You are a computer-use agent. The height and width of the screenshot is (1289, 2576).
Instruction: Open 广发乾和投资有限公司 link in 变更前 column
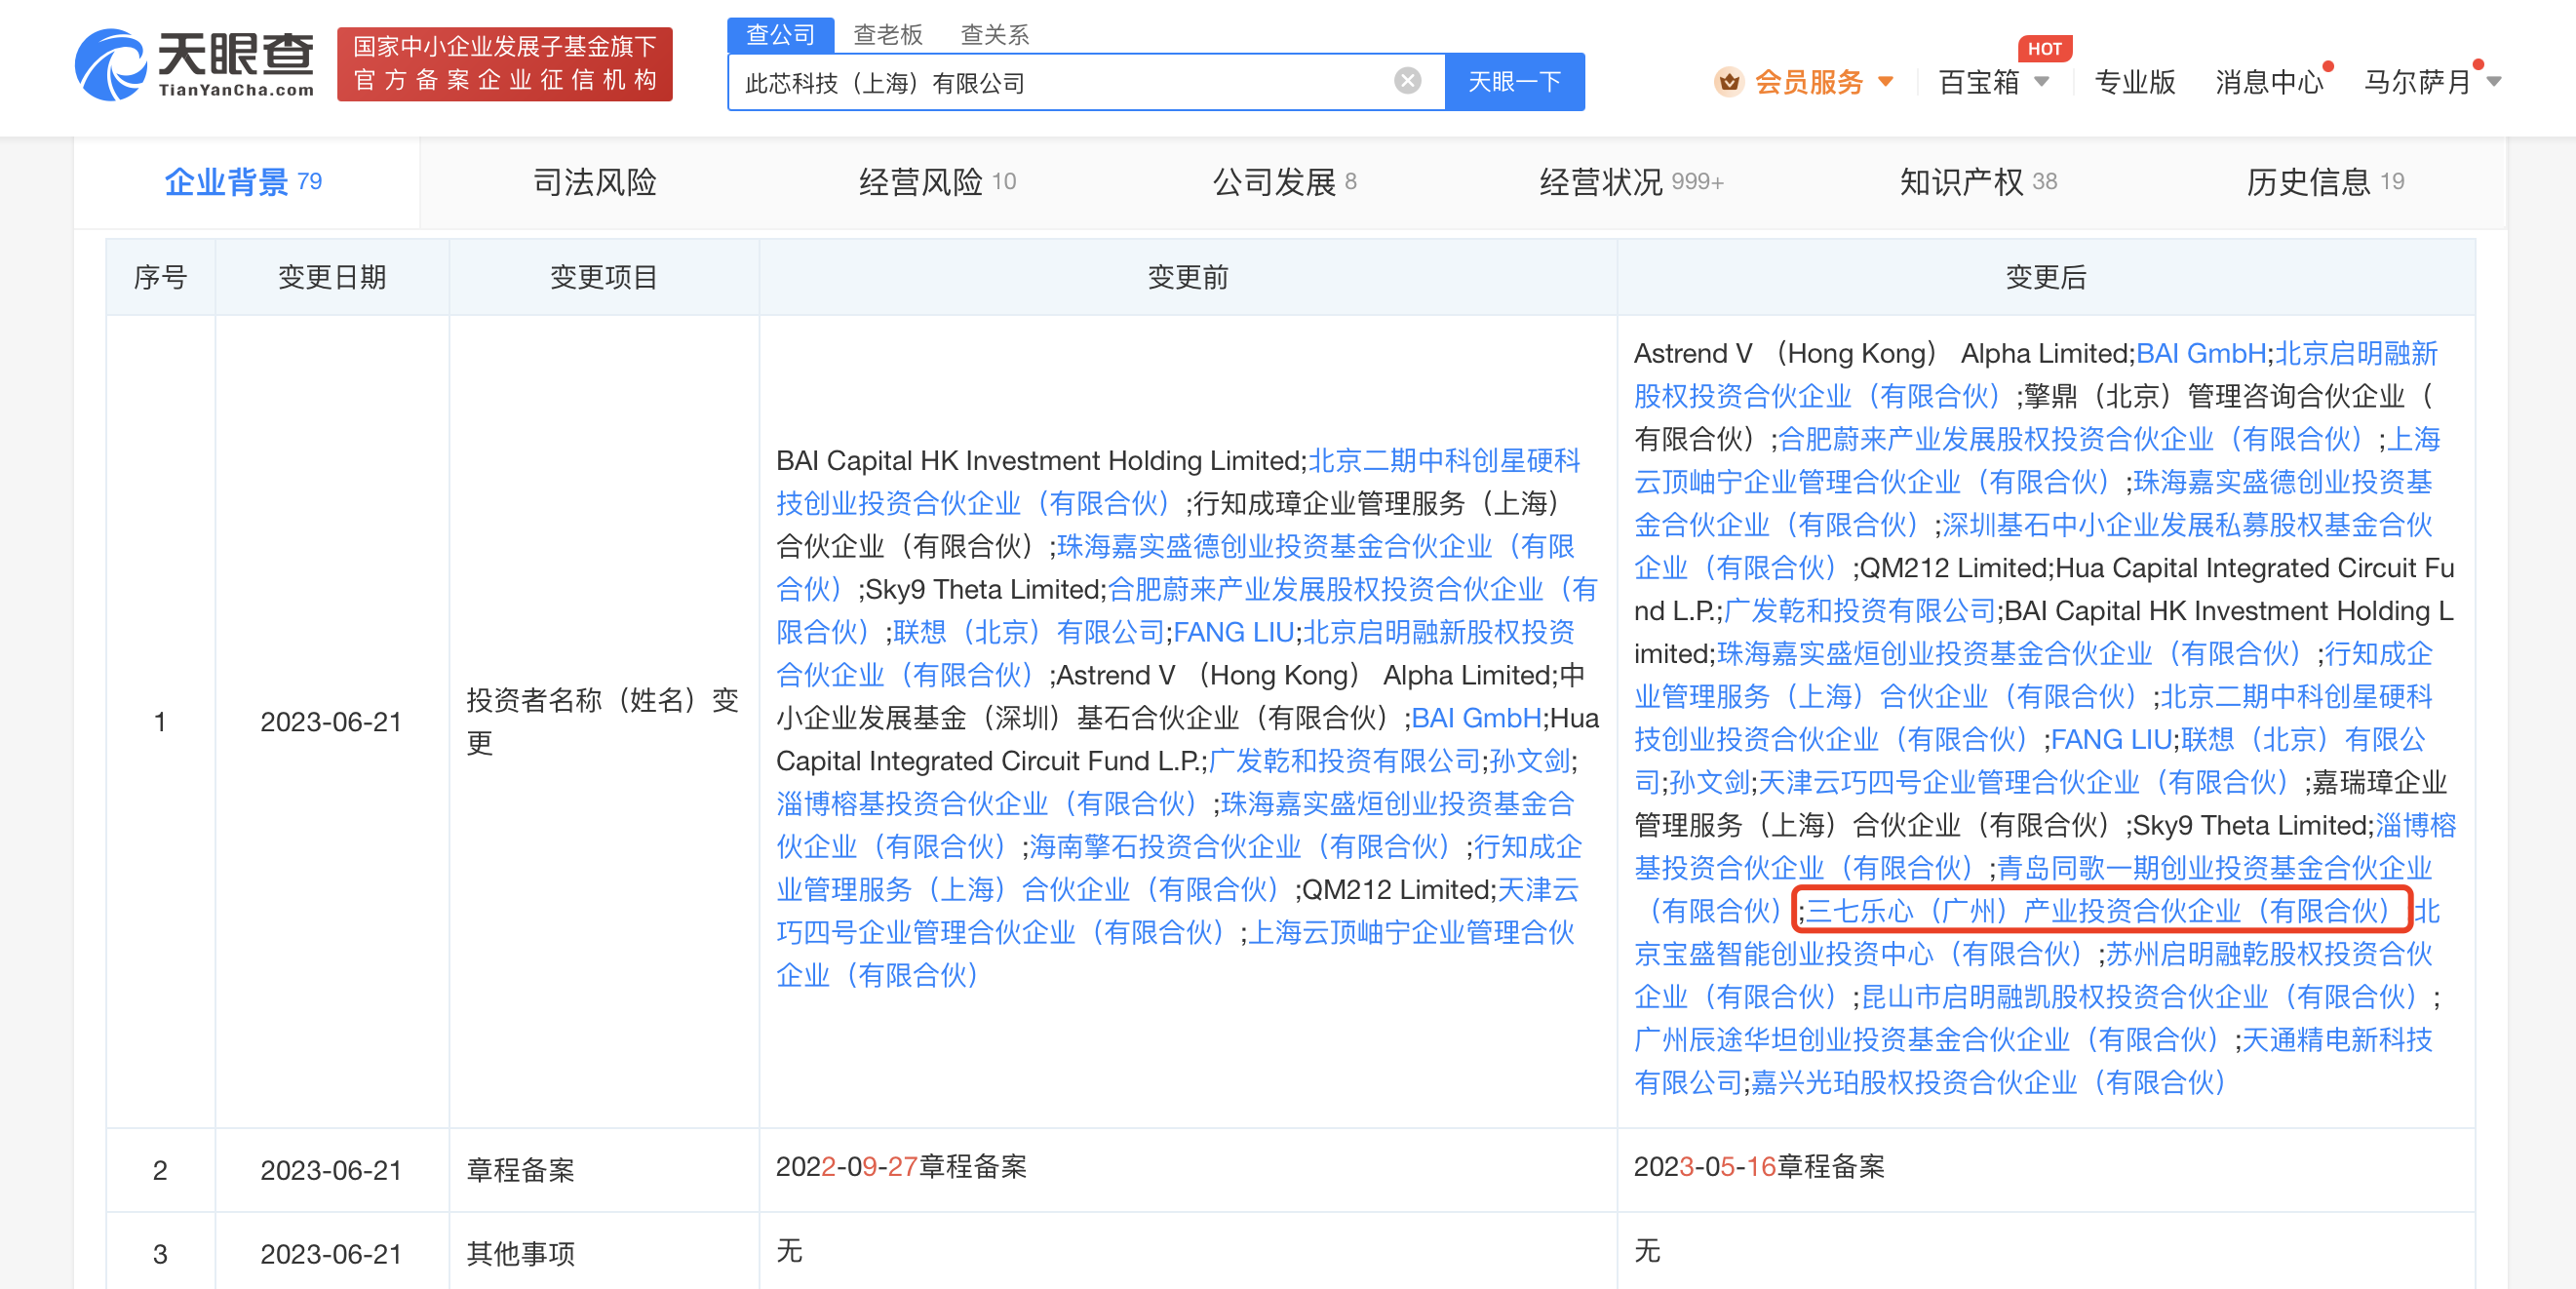coord(1344,761)
